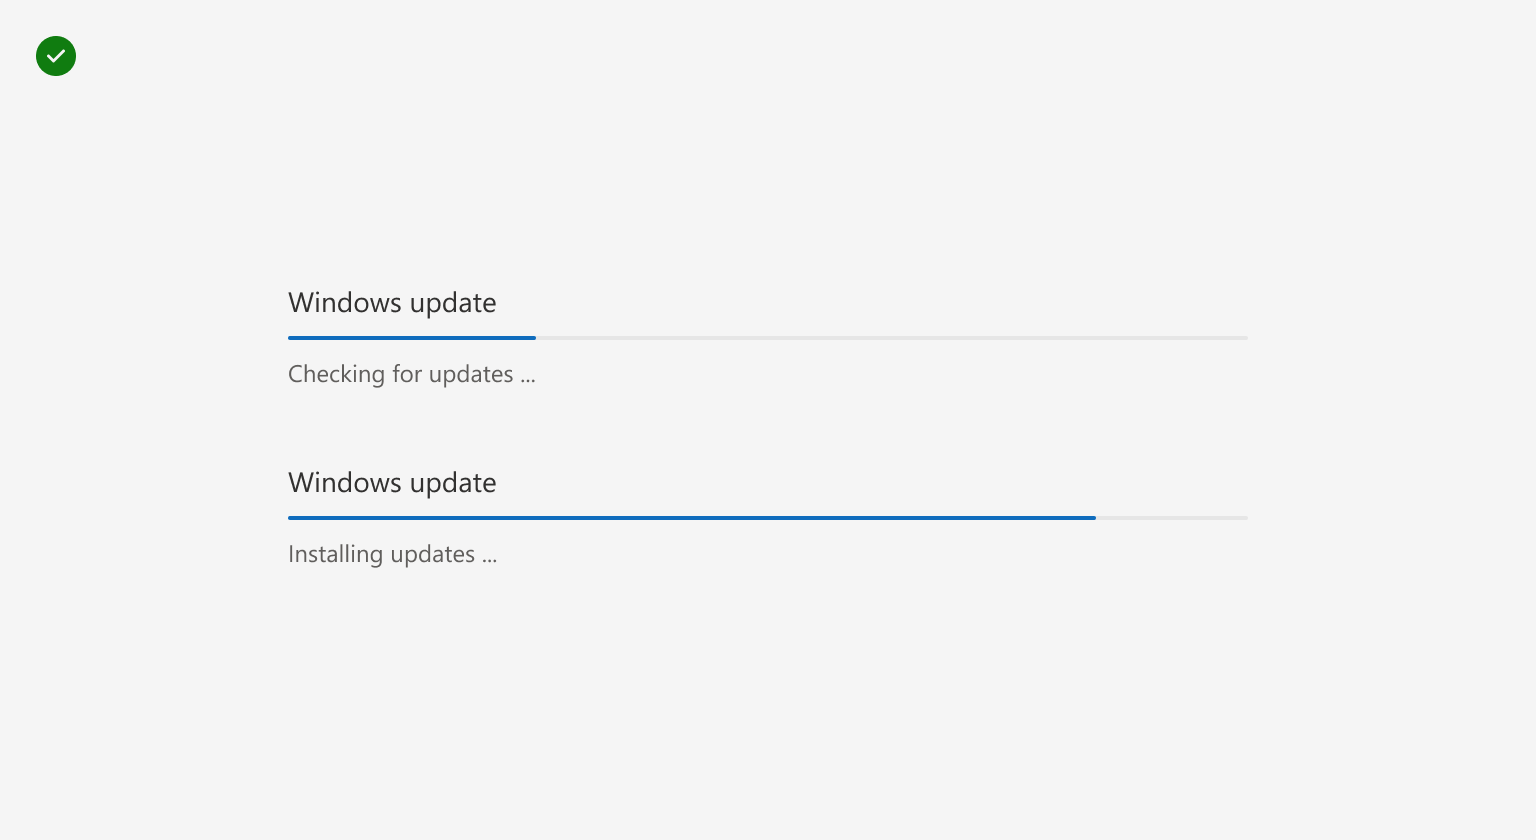
Task: Click the green success checkmark icon
Action: coord(56,56)
